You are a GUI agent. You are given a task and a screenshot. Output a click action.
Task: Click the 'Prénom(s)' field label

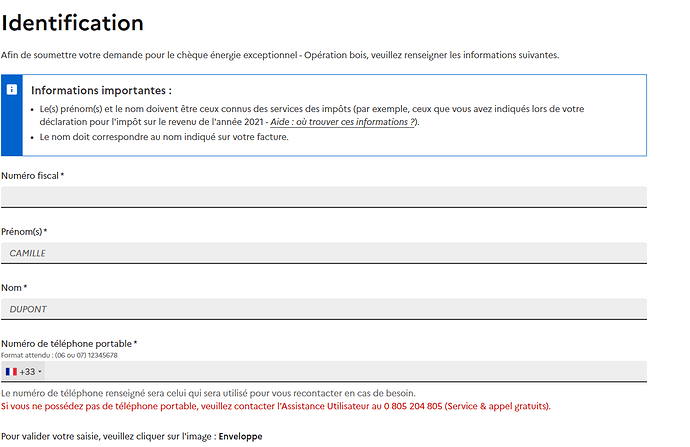[x=24, y=232]
